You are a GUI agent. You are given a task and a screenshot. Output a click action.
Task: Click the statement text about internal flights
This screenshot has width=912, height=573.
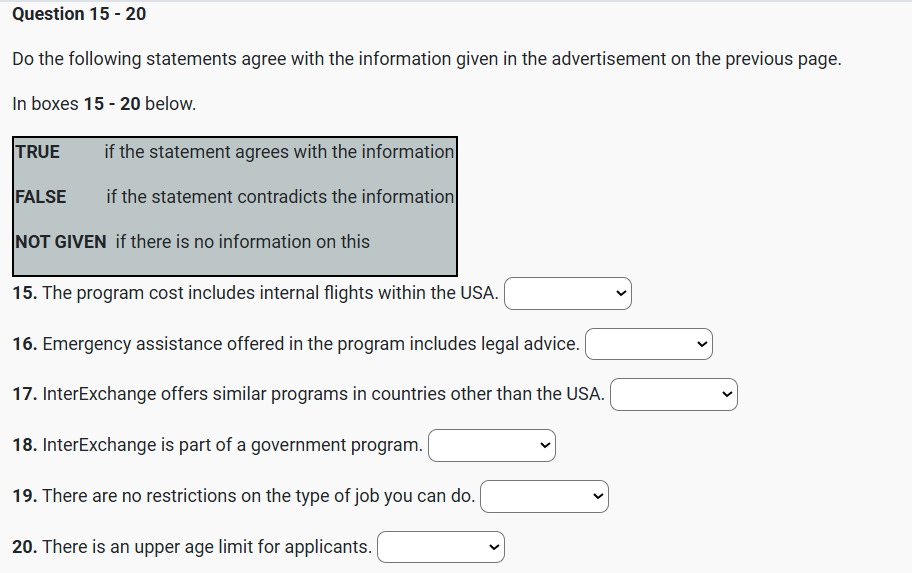pyautogui.click(x=270, y=294)
